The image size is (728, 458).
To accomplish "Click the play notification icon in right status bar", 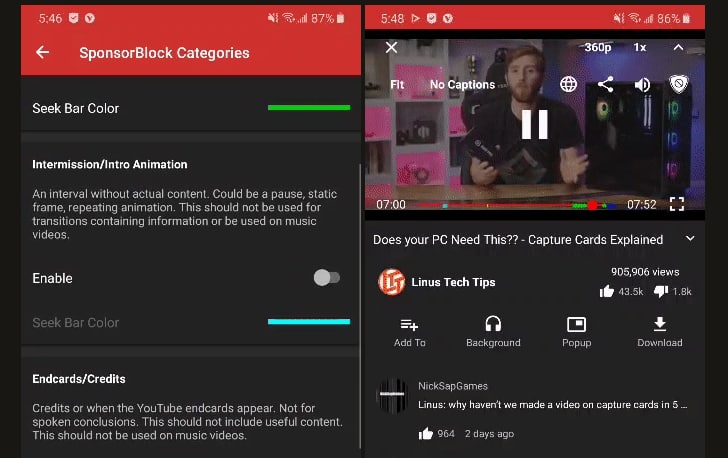I will point(416,19).
